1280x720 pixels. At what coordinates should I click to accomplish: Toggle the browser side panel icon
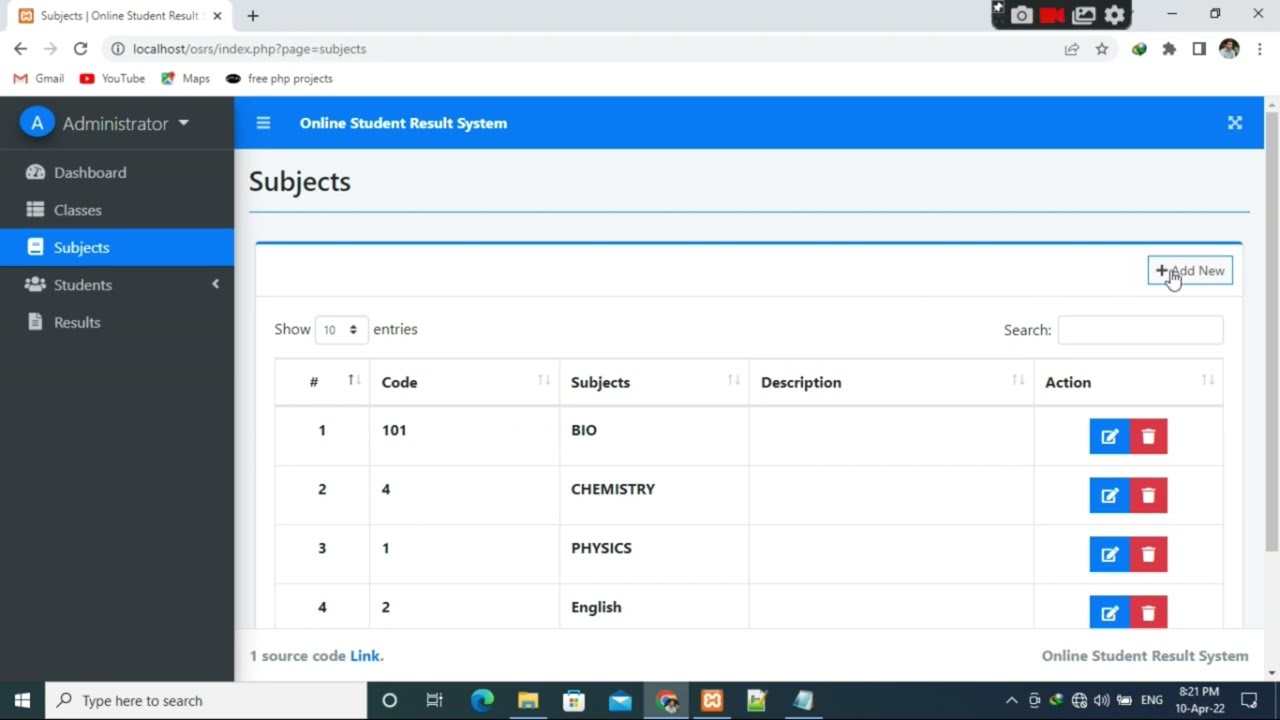pos(1199,48)
